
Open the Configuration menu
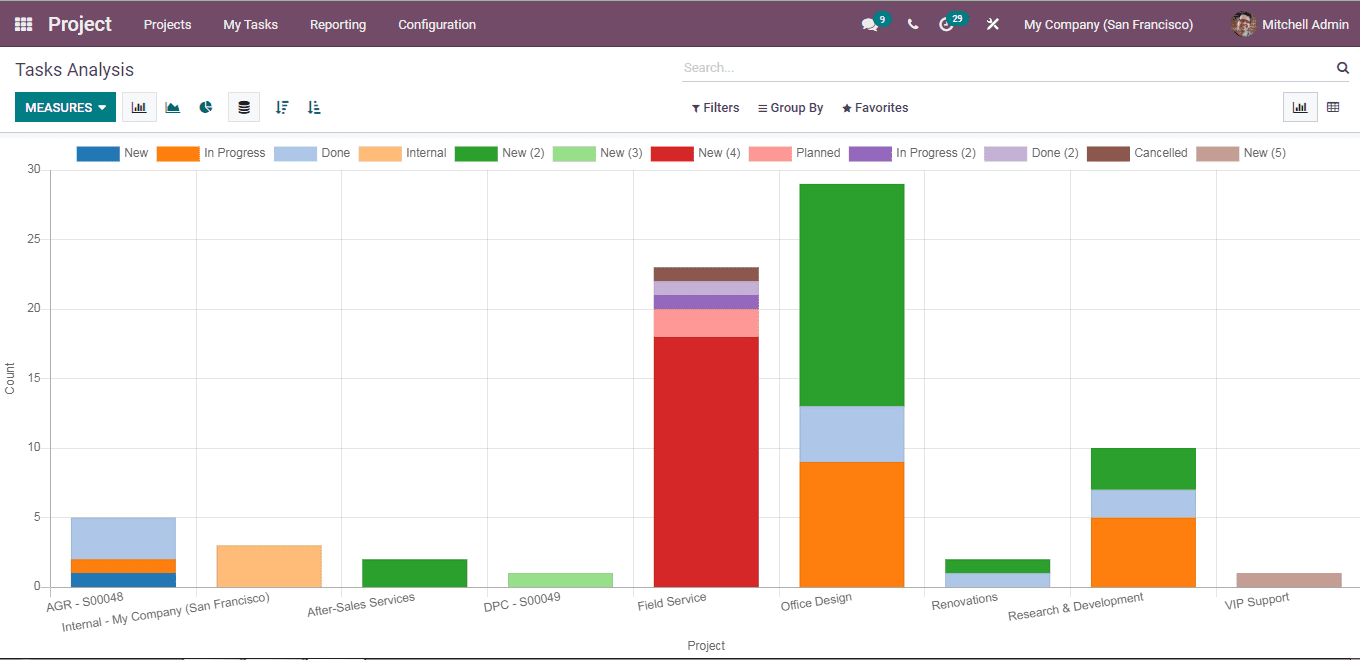pos(437,24)
